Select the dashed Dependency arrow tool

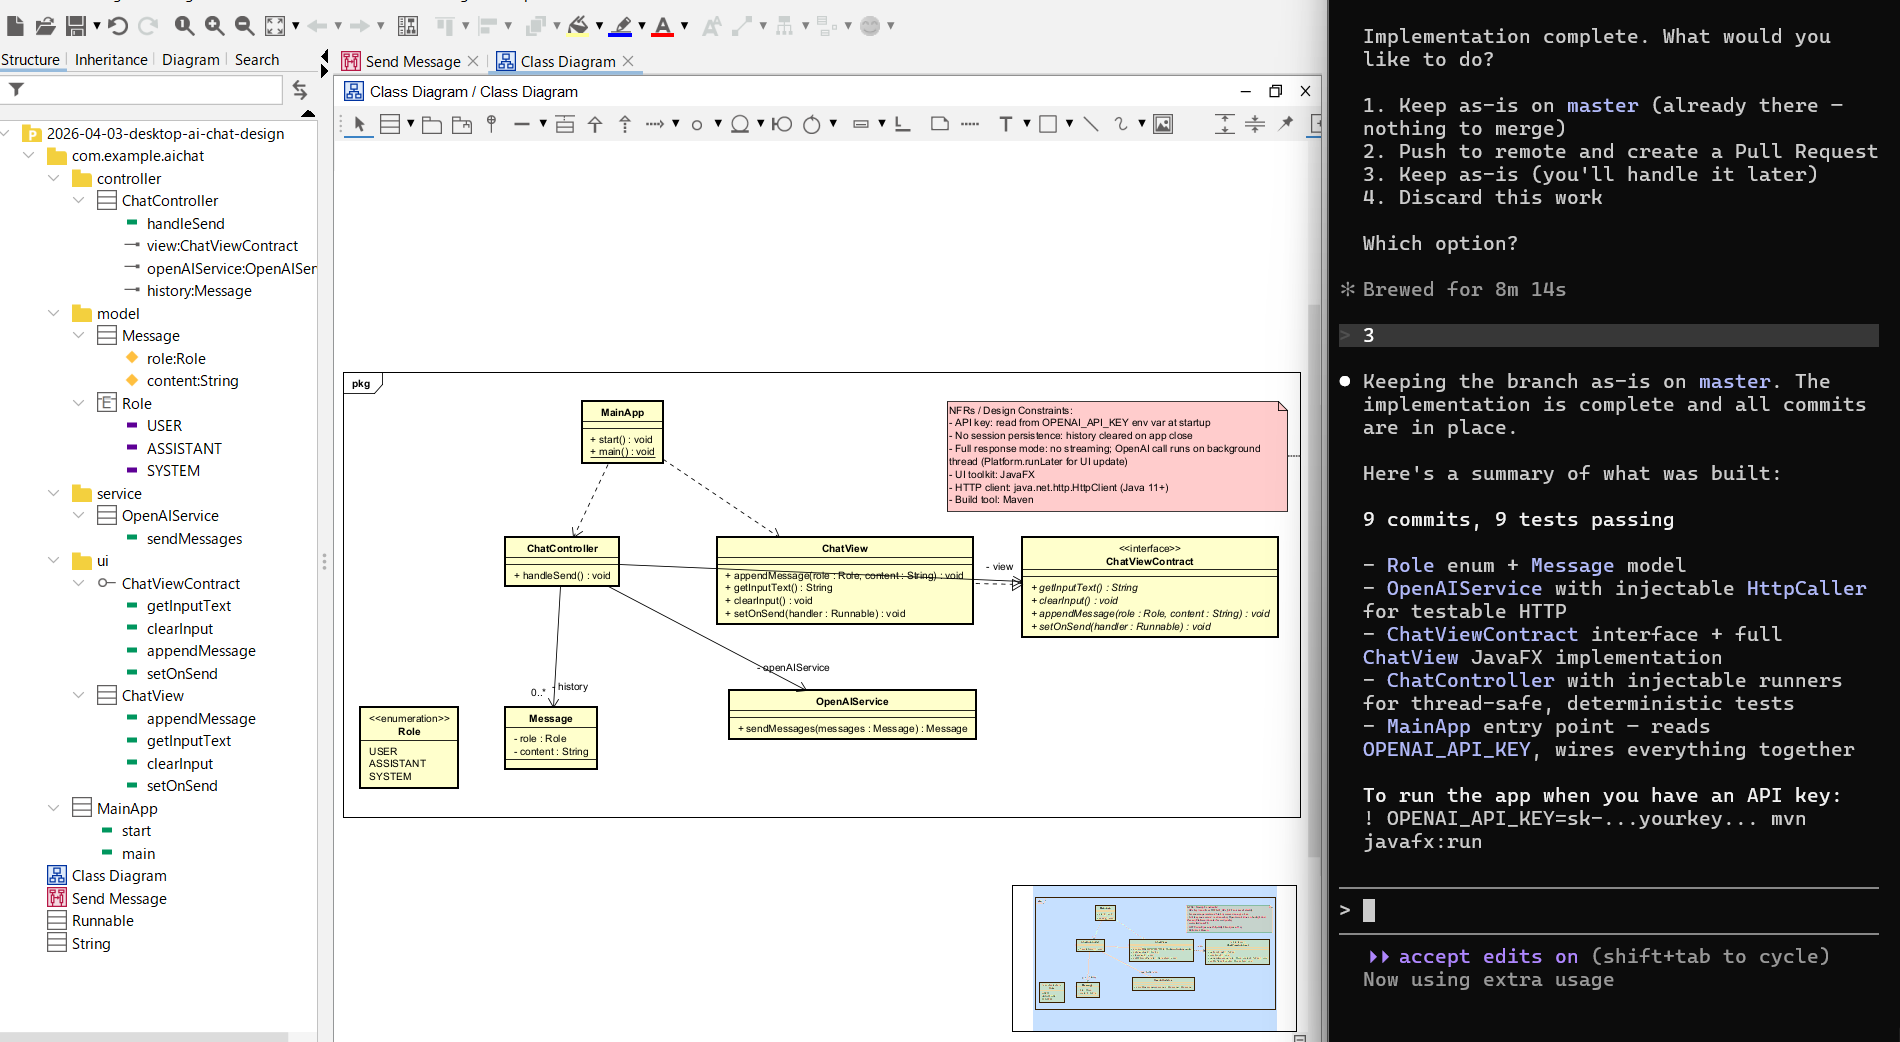[623, 124]
